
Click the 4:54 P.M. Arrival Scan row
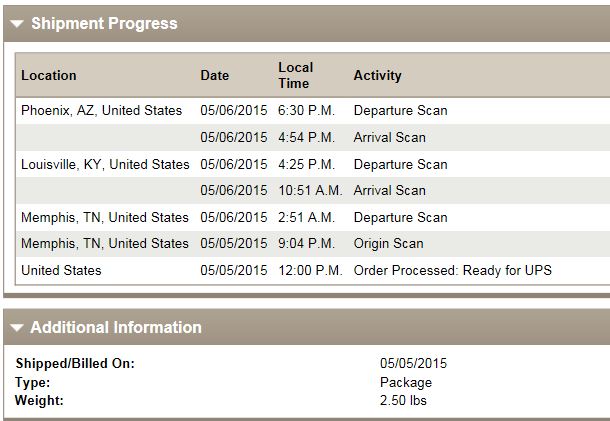click(313, 138)
